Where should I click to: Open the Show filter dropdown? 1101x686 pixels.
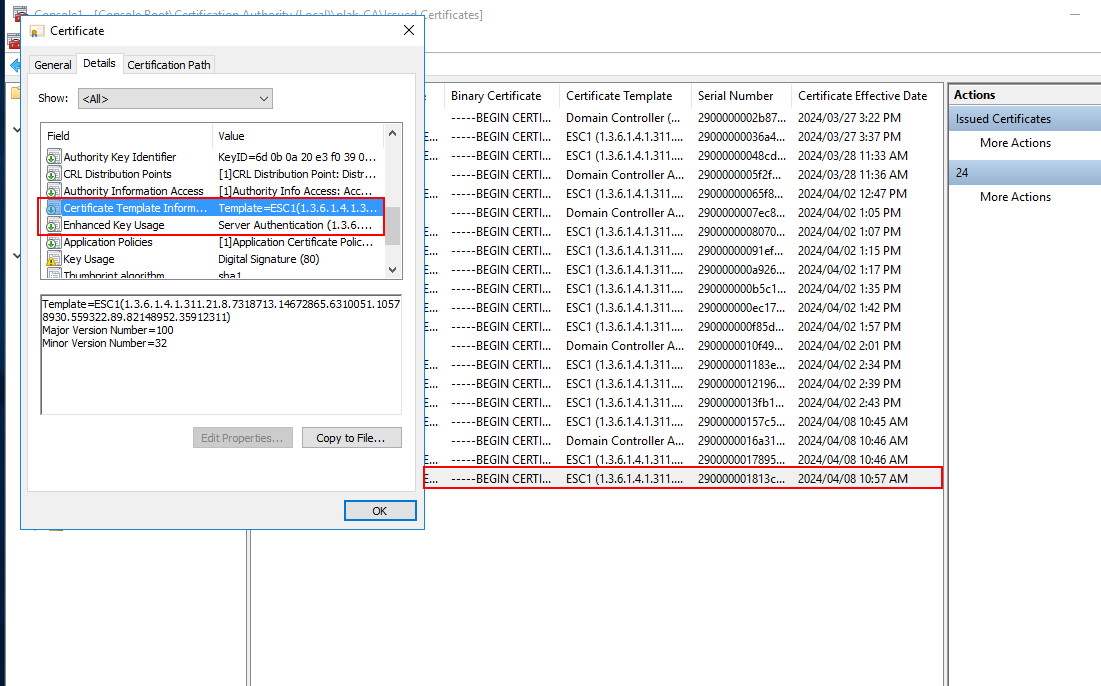(175, 98)
